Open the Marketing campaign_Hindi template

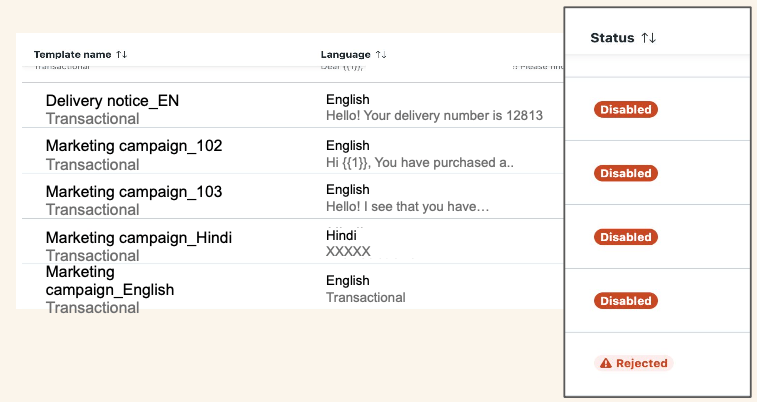click(139, 237)
